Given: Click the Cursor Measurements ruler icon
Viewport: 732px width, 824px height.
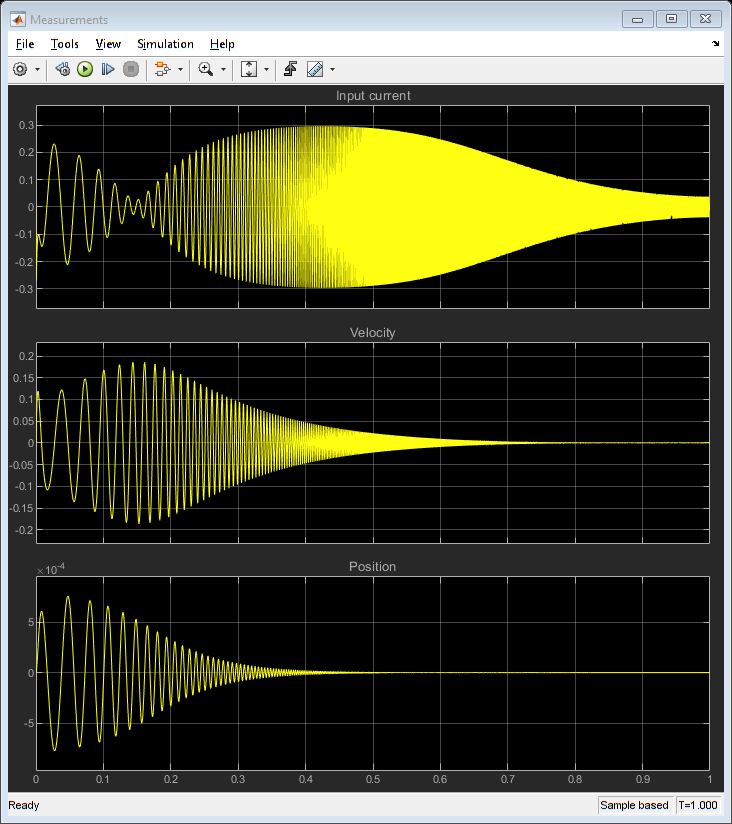Looking at the screenshot, I should pyautogui.click(x=315, y=69).
